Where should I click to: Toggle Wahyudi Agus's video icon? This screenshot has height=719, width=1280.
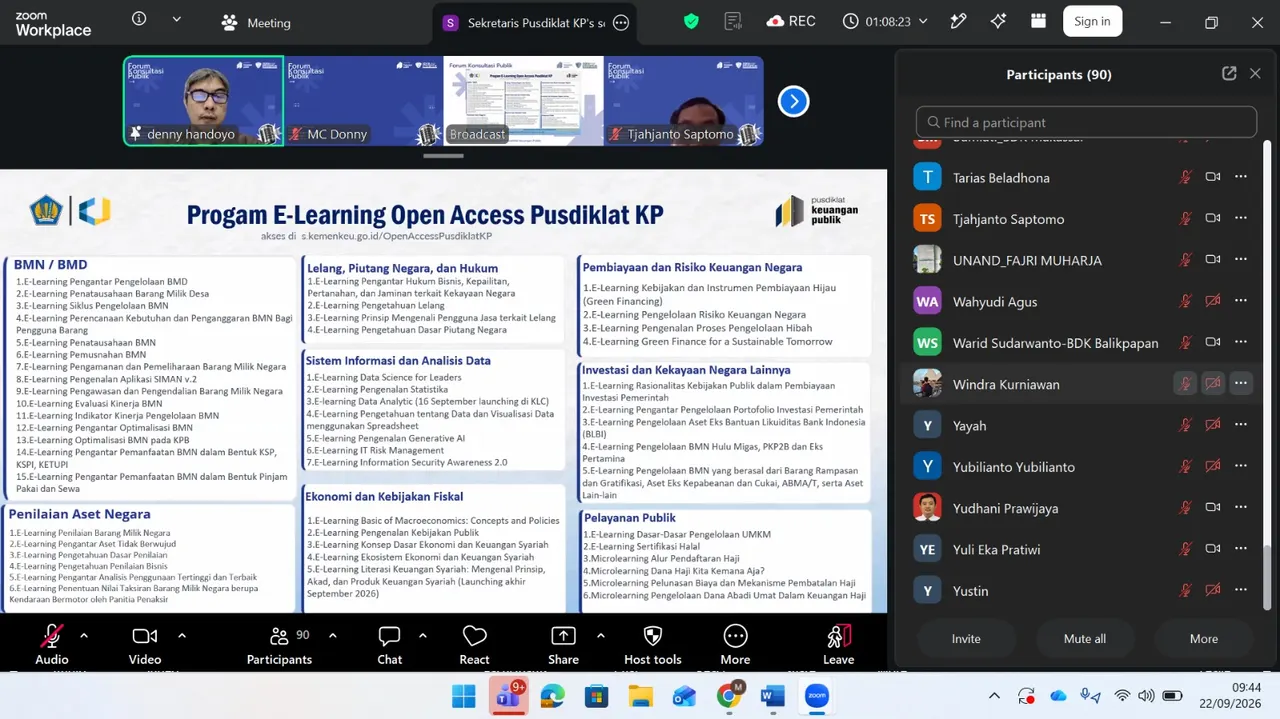1213,301
